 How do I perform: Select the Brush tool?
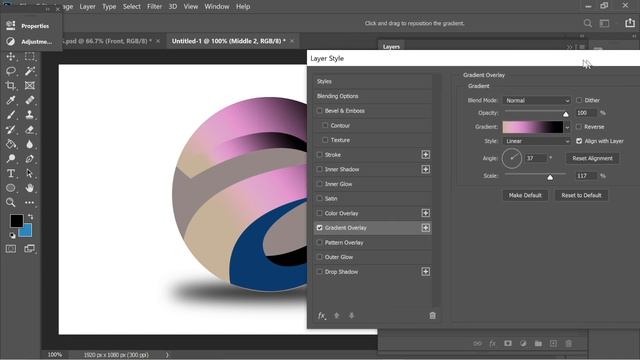[x=11, y=115]
